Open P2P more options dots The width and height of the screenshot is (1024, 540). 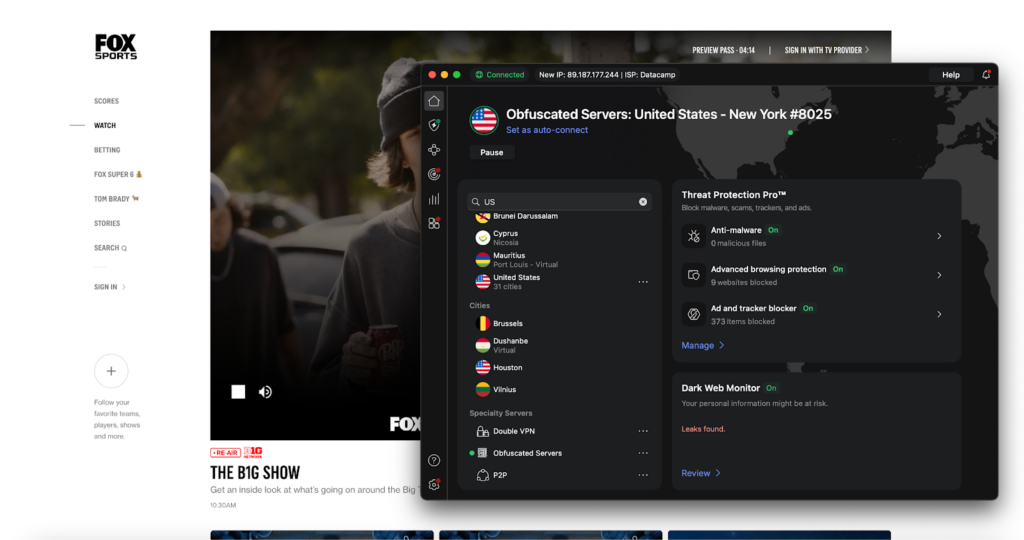pyautogui.click(x=643, y=475)
